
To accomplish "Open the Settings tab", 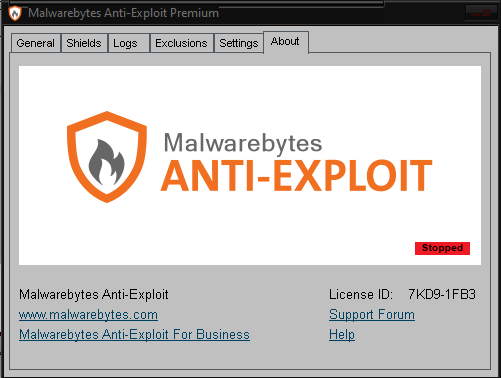I will 239,43.
